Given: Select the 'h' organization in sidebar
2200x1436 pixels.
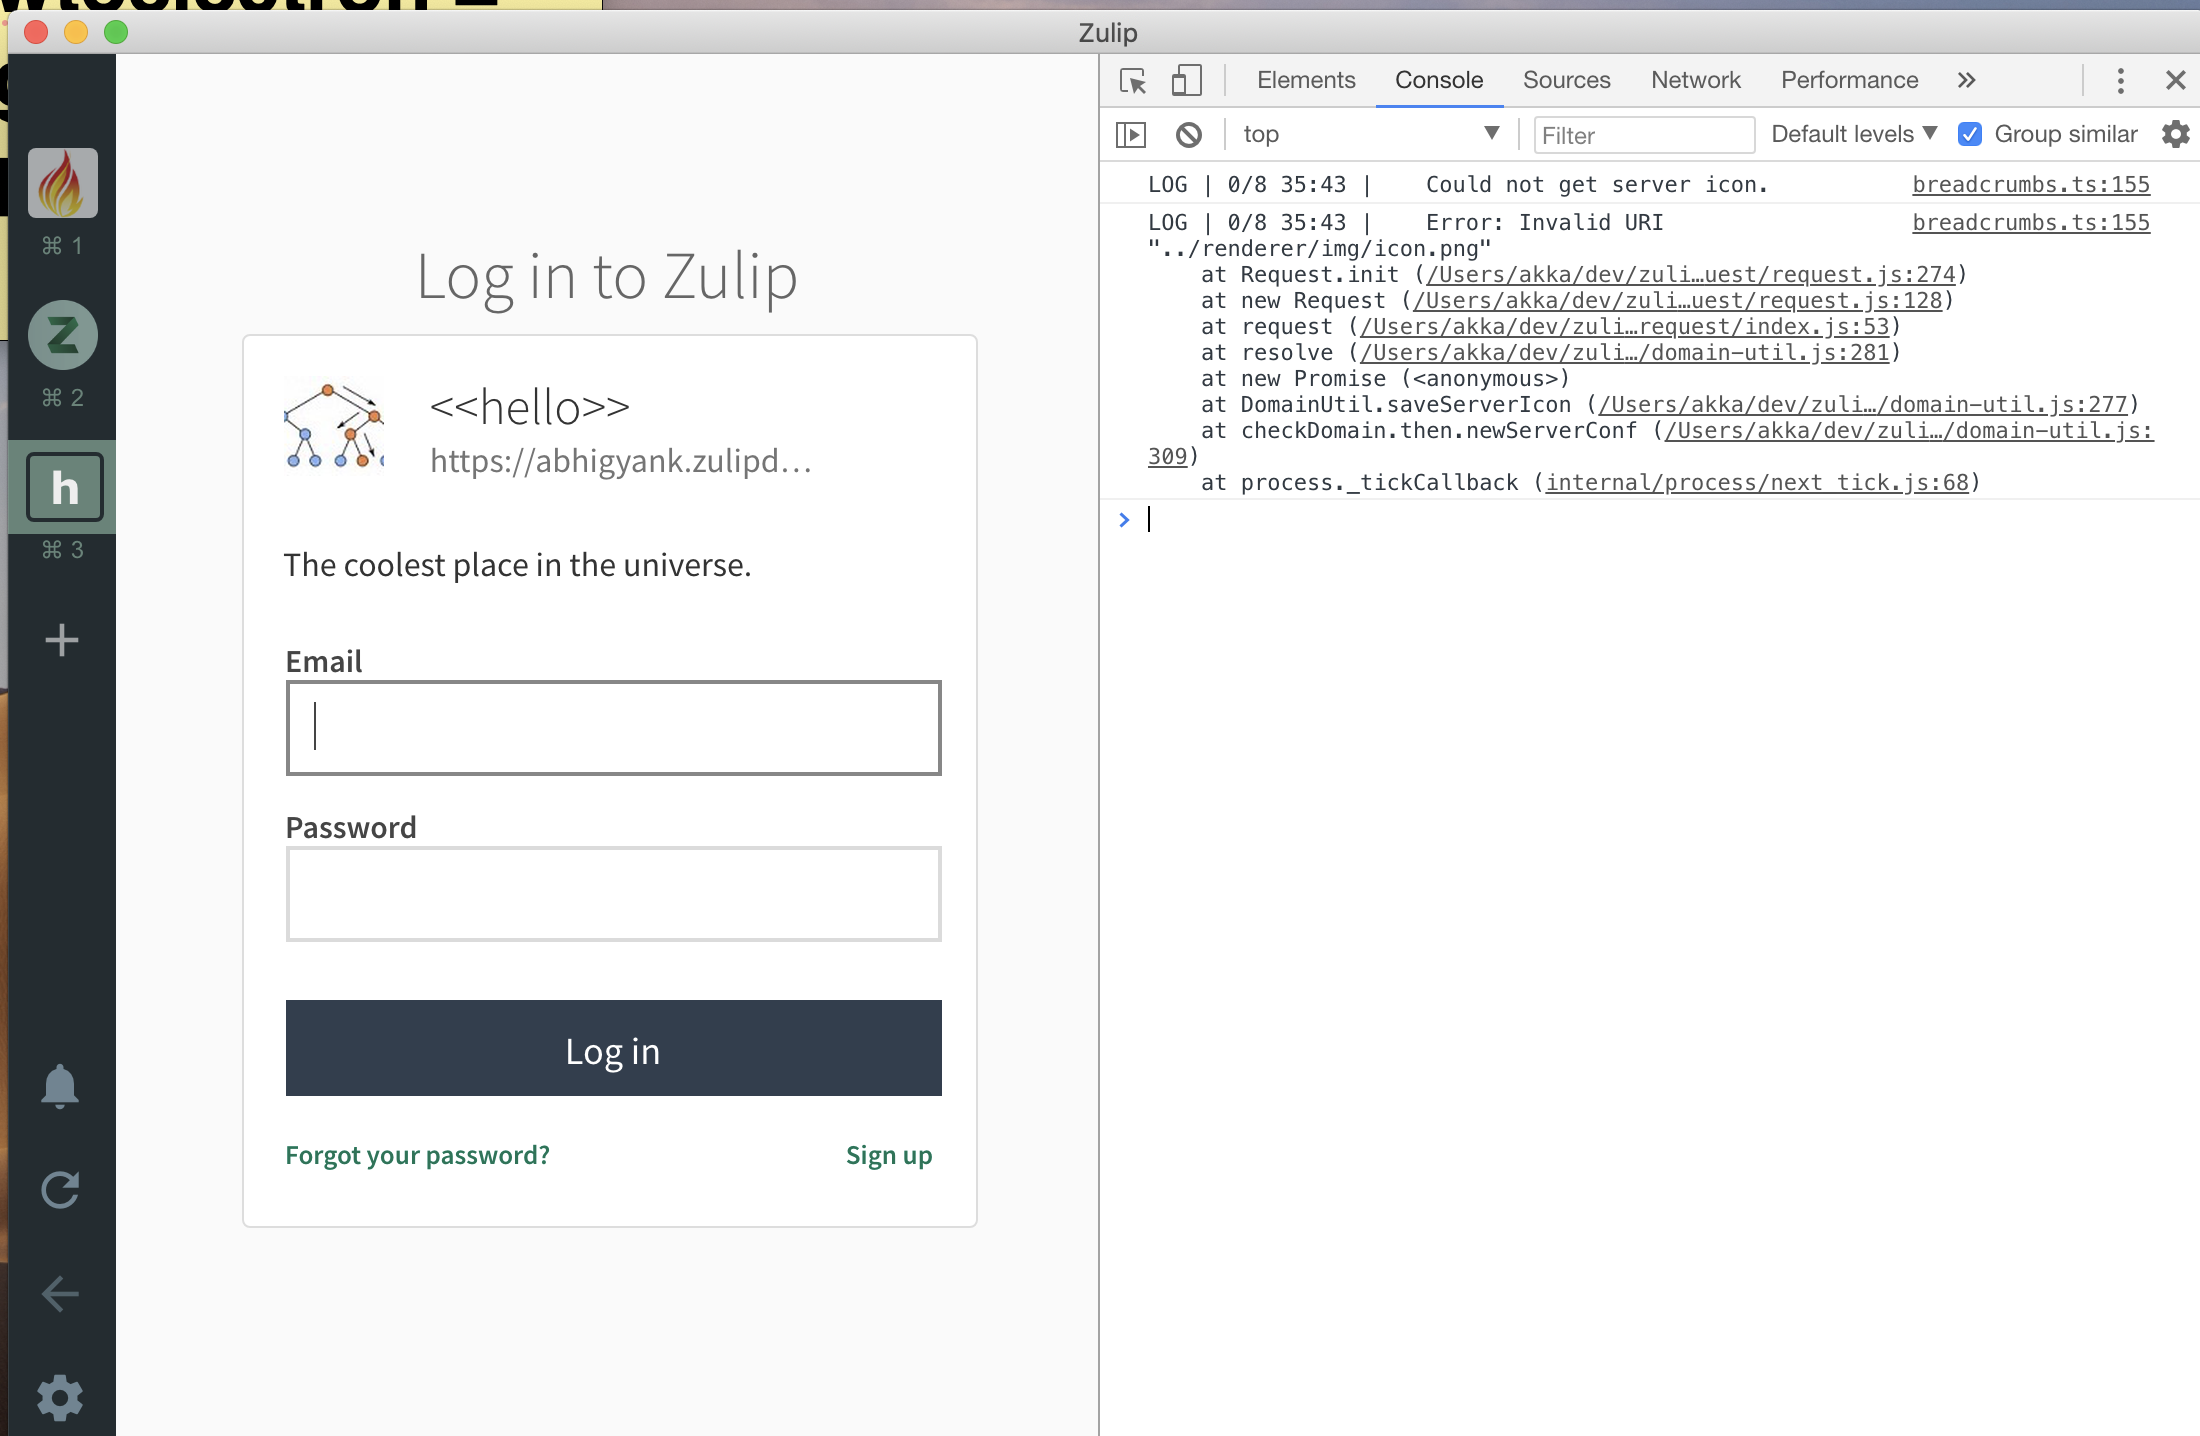Looking at the screenshot, I should pos(64,487).
